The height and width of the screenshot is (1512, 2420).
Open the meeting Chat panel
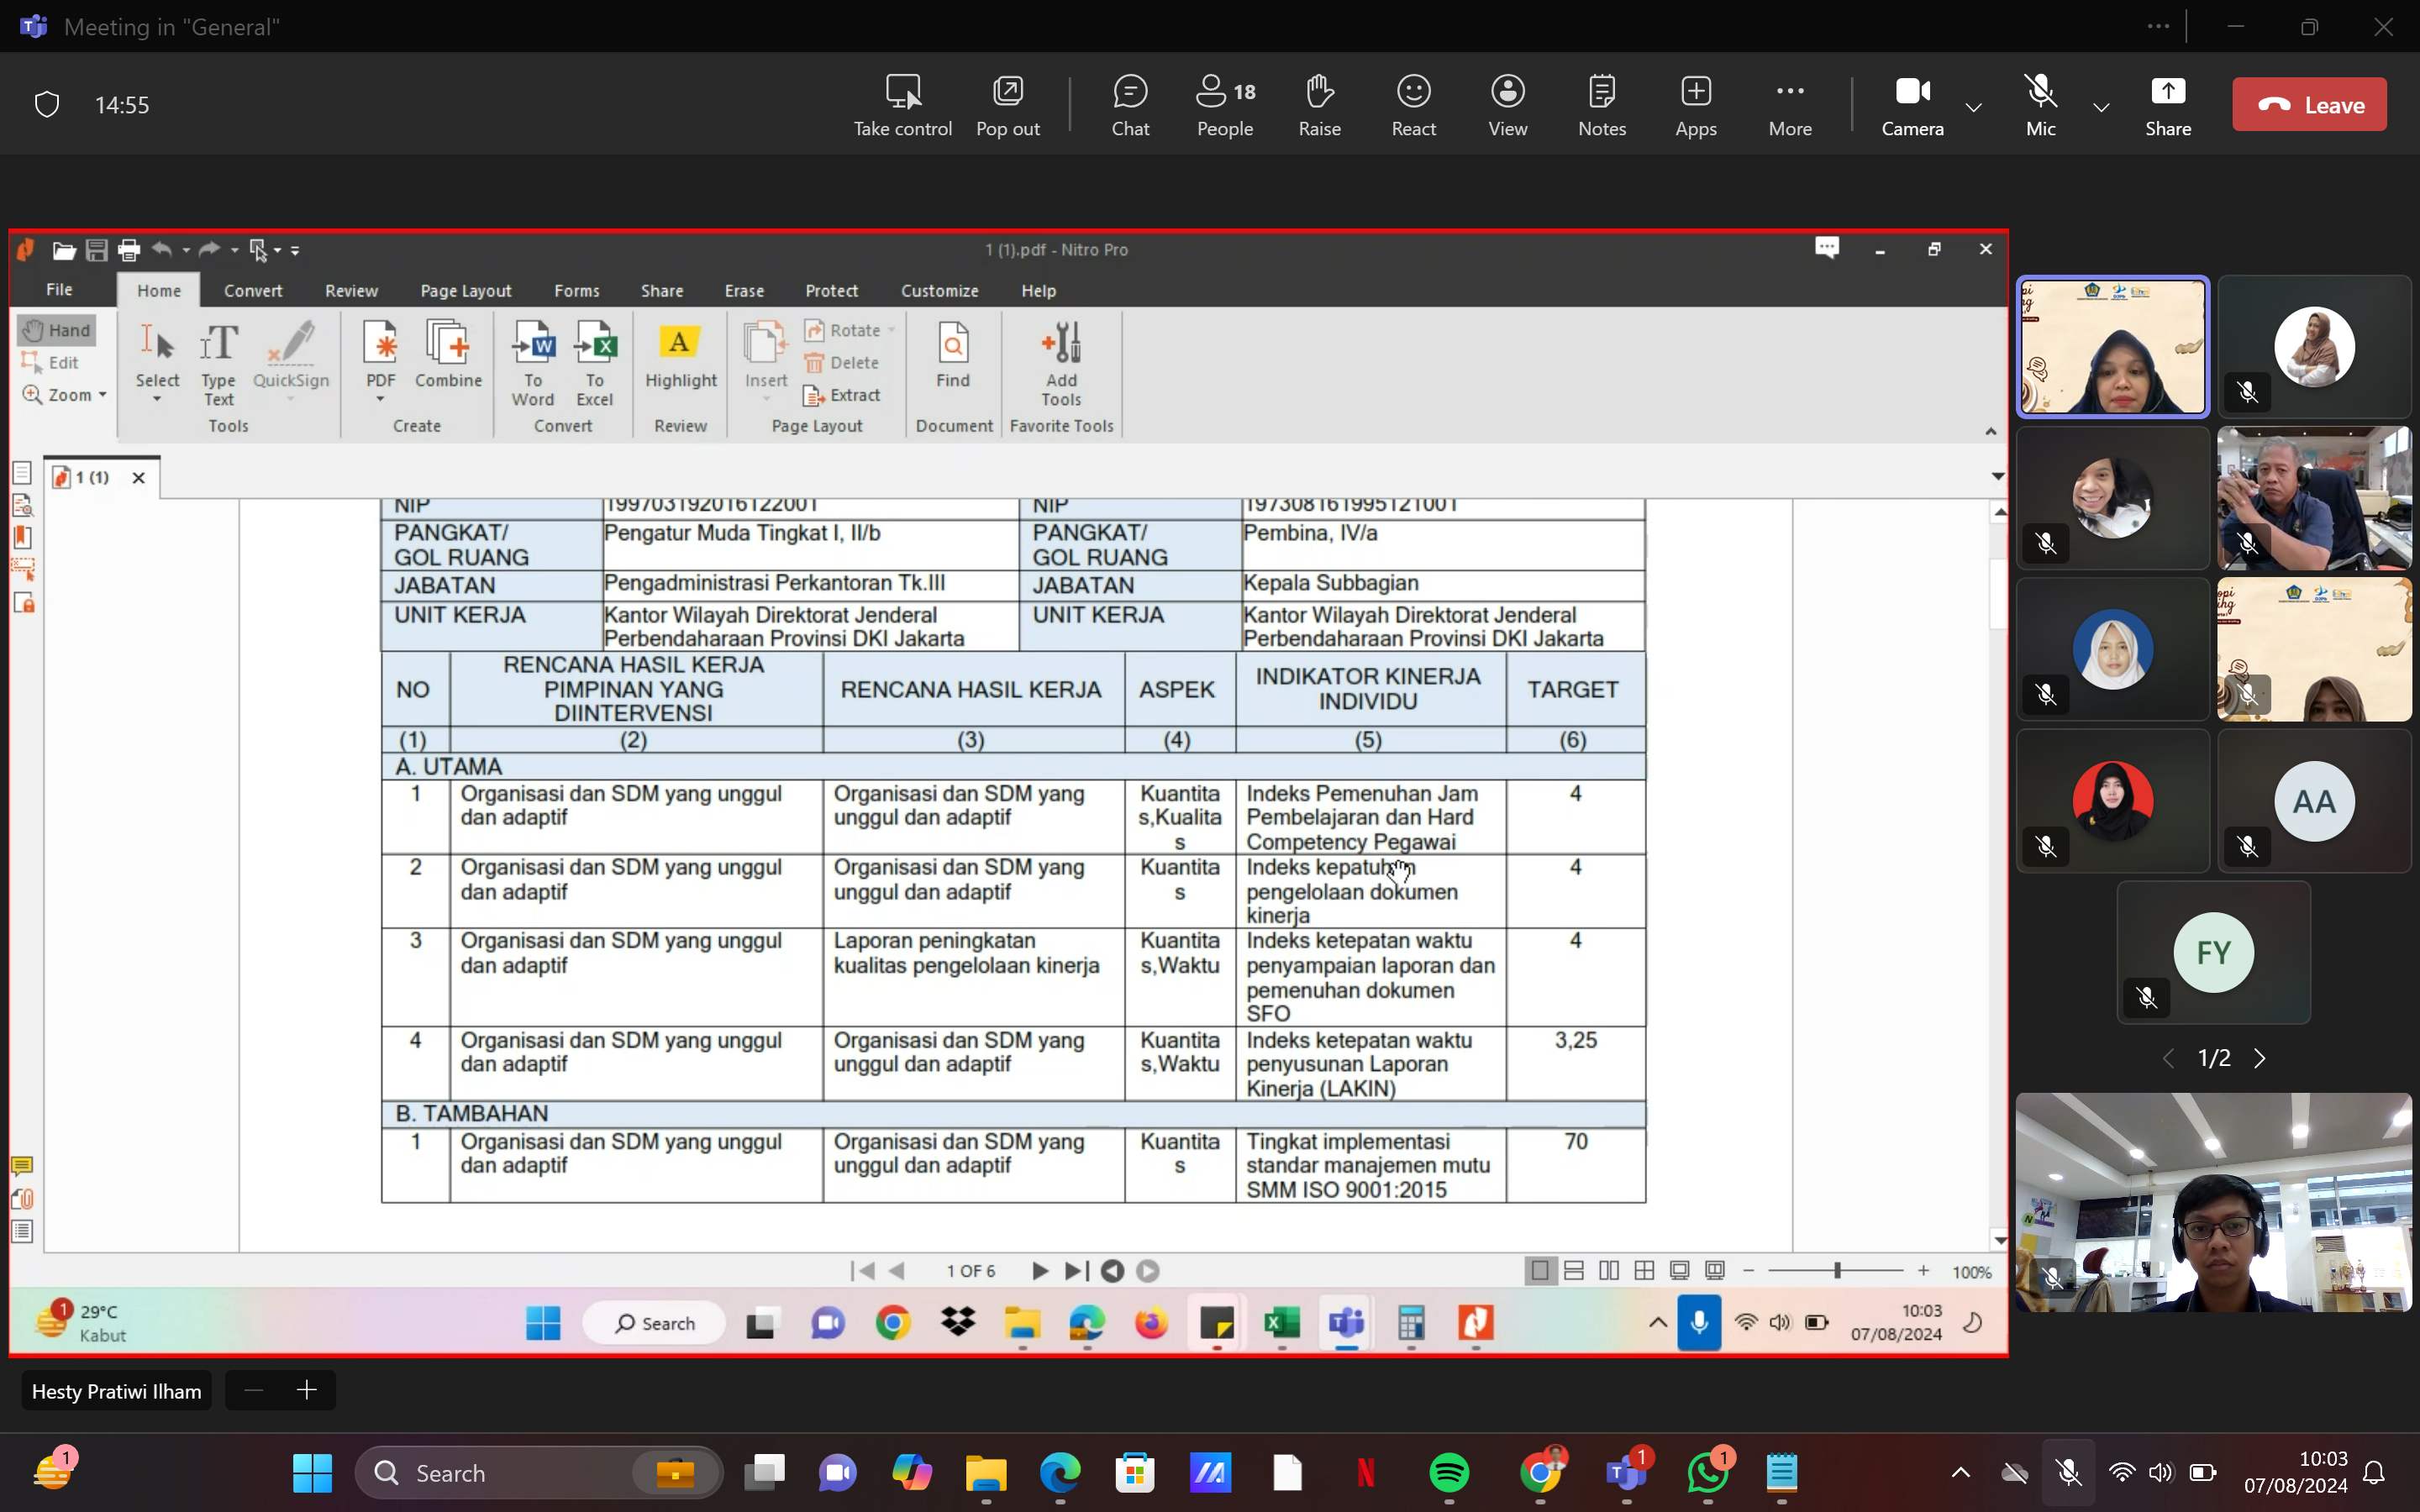click(x=1130, y=104)
